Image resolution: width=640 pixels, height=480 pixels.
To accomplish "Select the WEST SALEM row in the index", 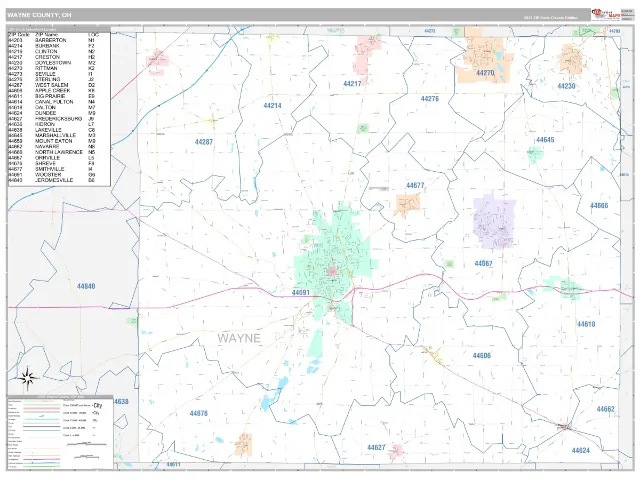I will (52, 85).
